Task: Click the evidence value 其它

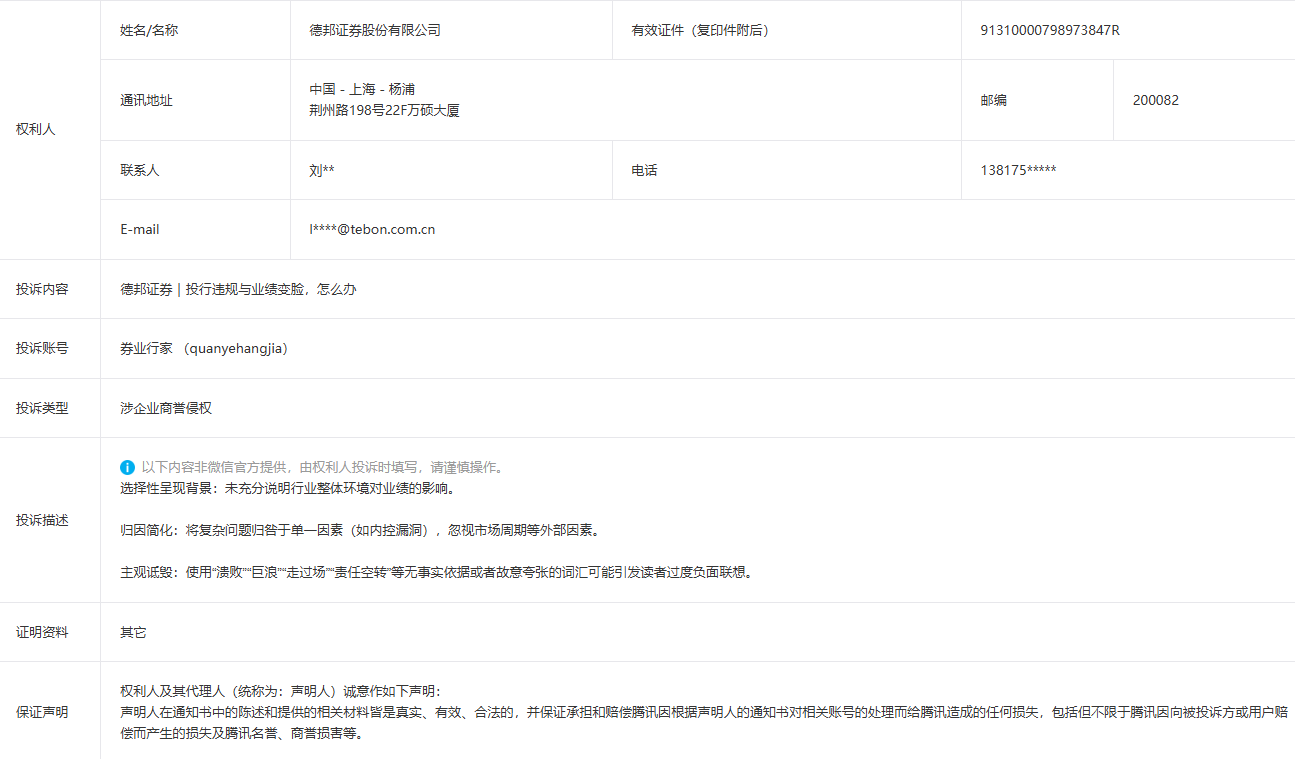Action: pyautogui.click(x=133, y=632)
